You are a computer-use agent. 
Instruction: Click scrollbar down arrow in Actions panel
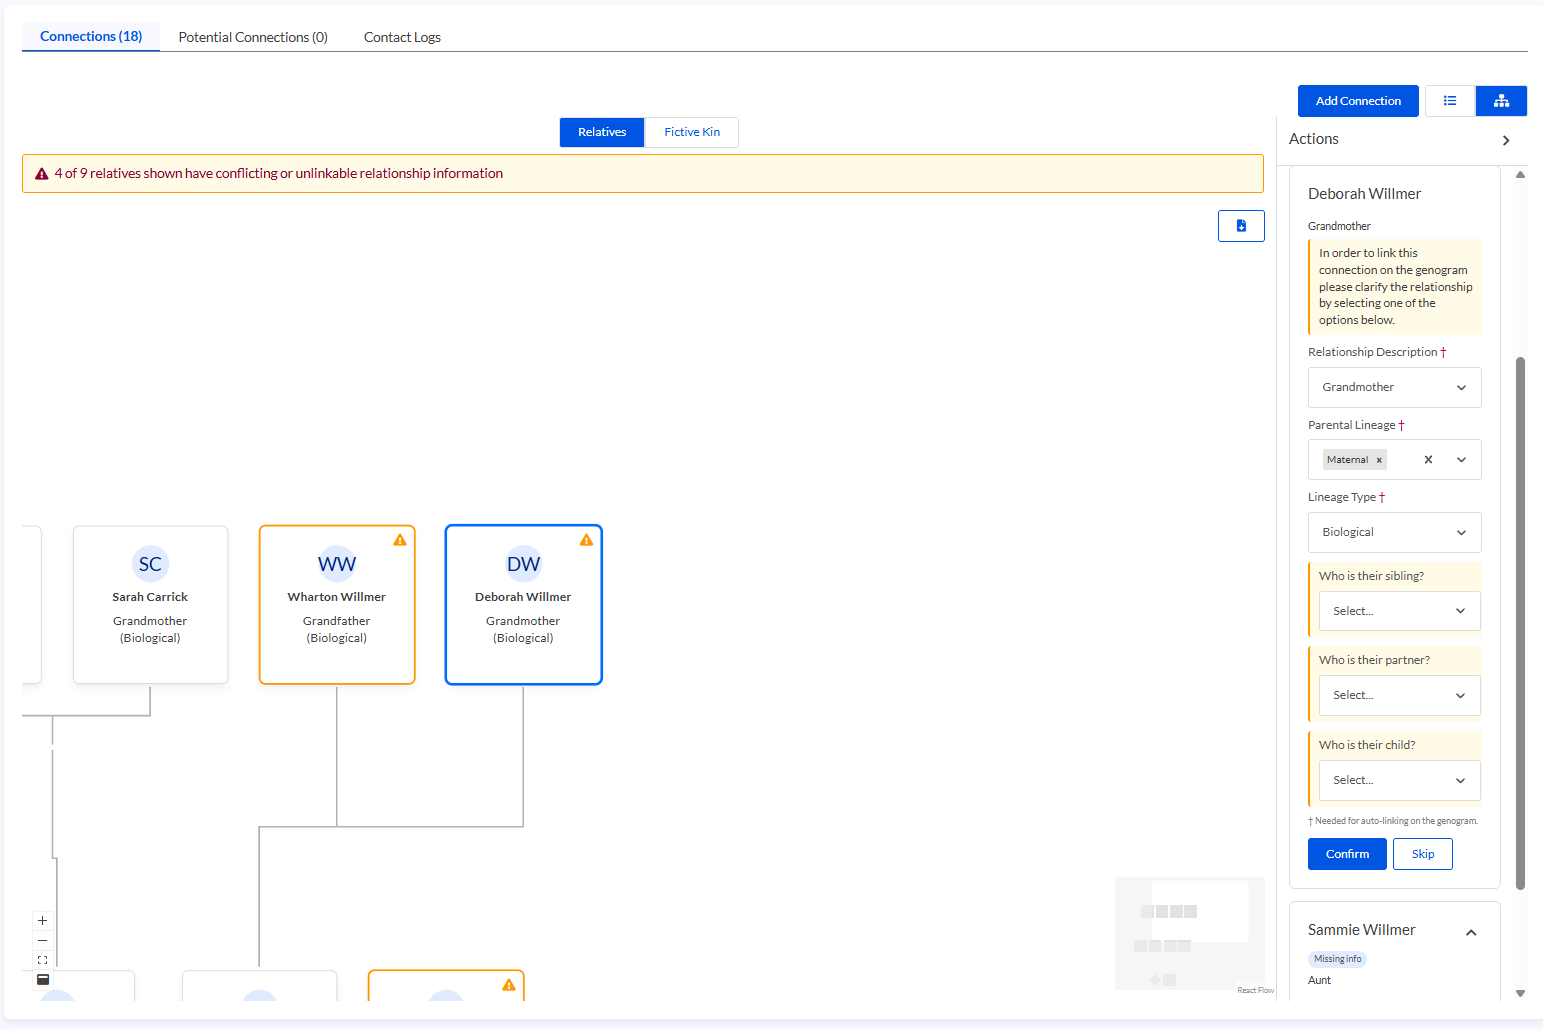(x=1520, y=993)
